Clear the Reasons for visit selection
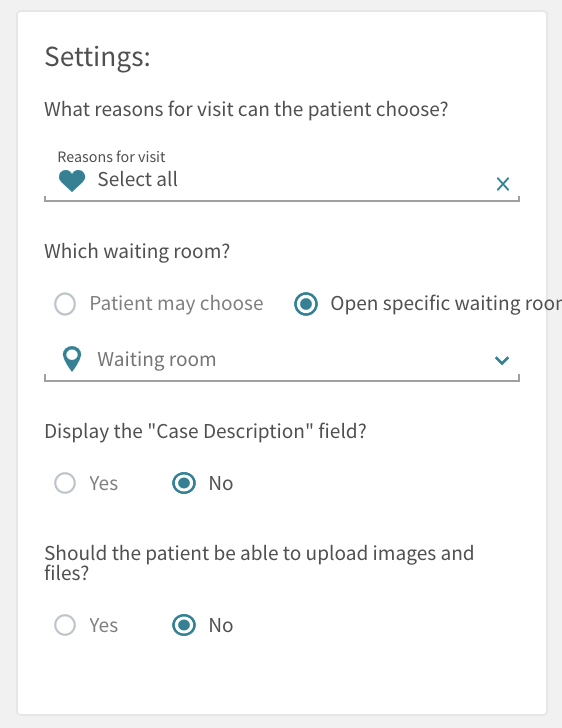This screenshot has height=728, width=562. [503, 184]
